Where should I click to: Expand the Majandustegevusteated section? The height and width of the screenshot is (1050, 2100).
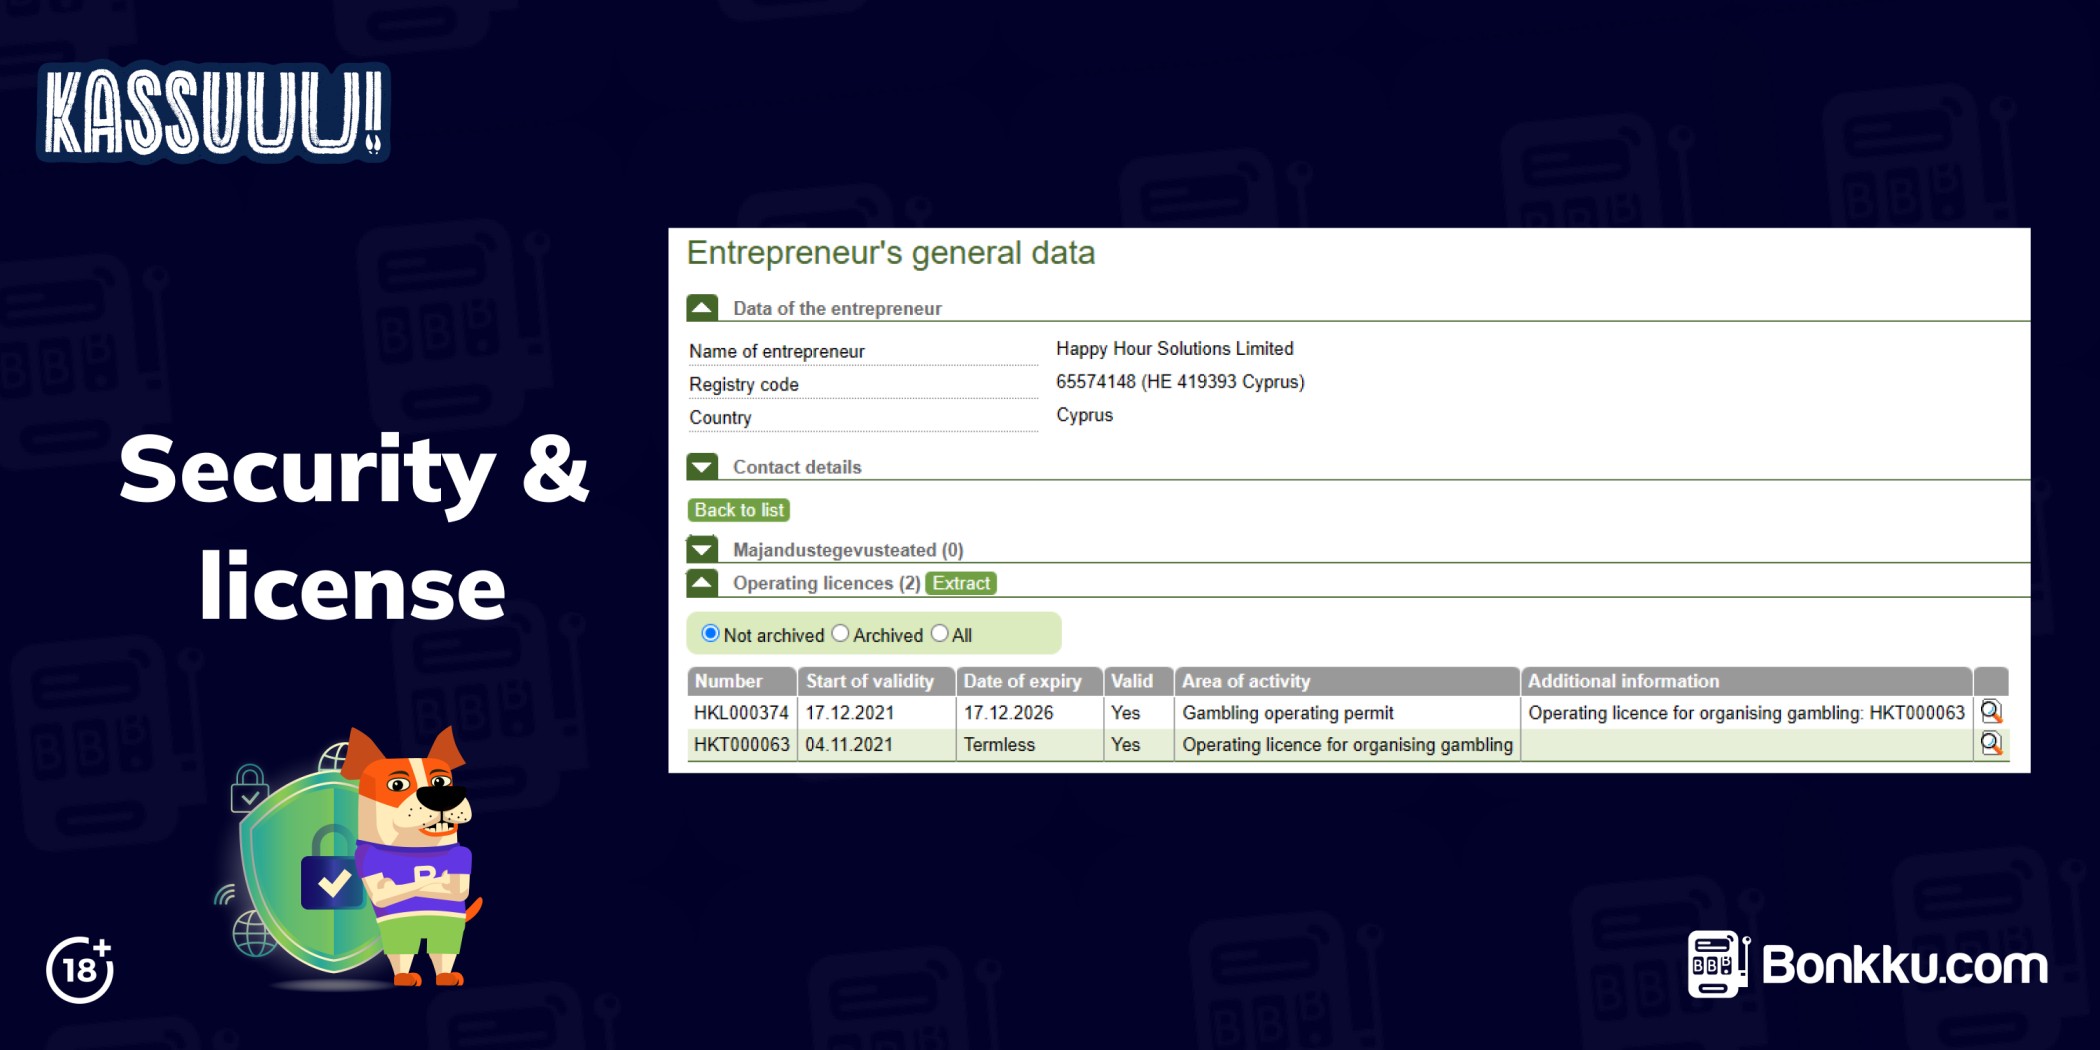702,549
